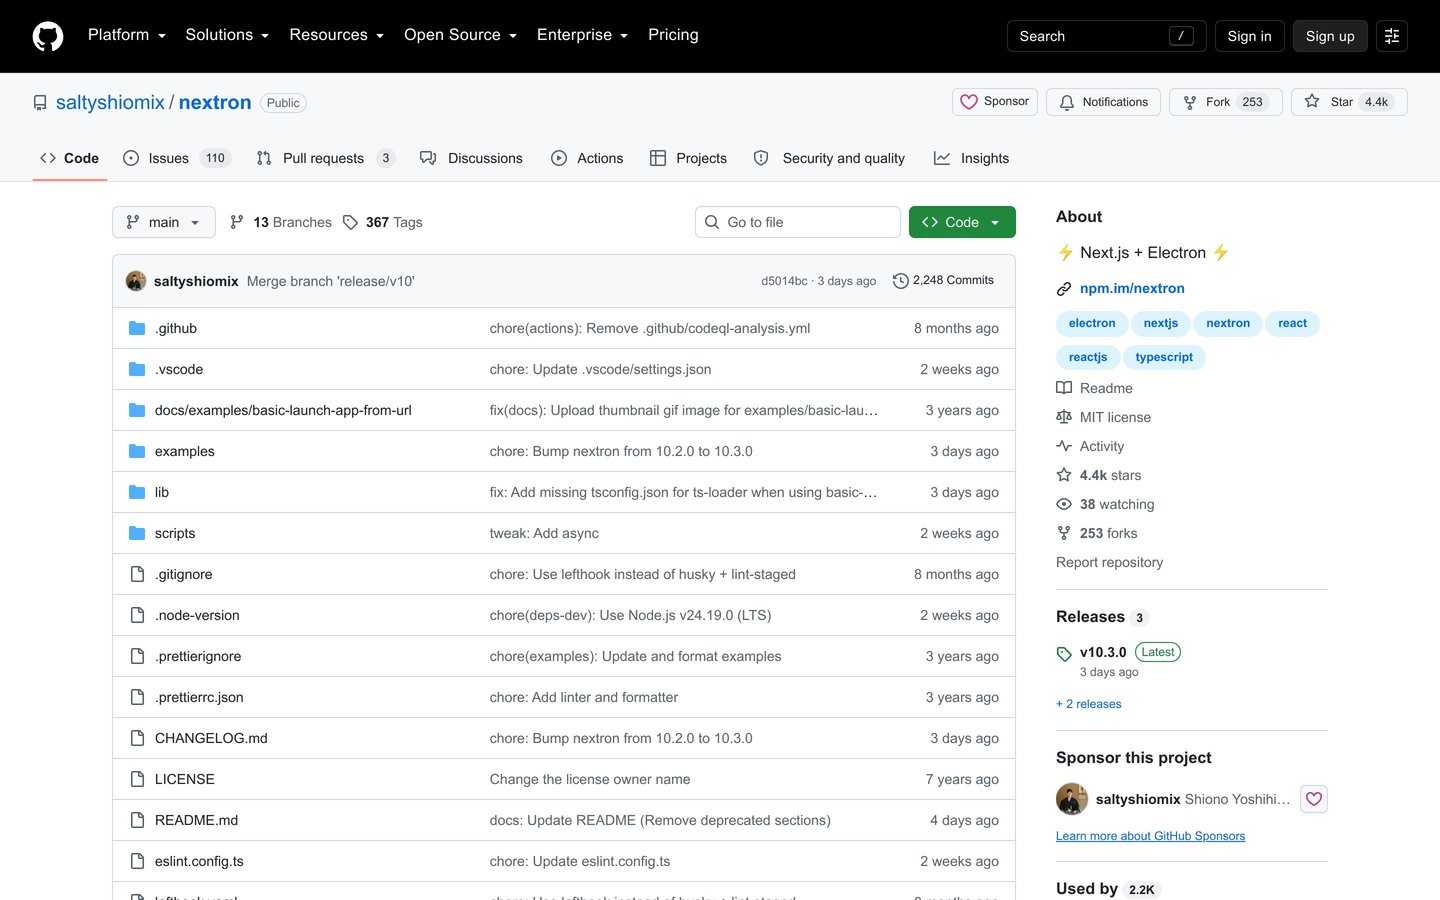Click the sponsor avatar of saltyshiomix

pyautogui.click(x=1072, y=799)
